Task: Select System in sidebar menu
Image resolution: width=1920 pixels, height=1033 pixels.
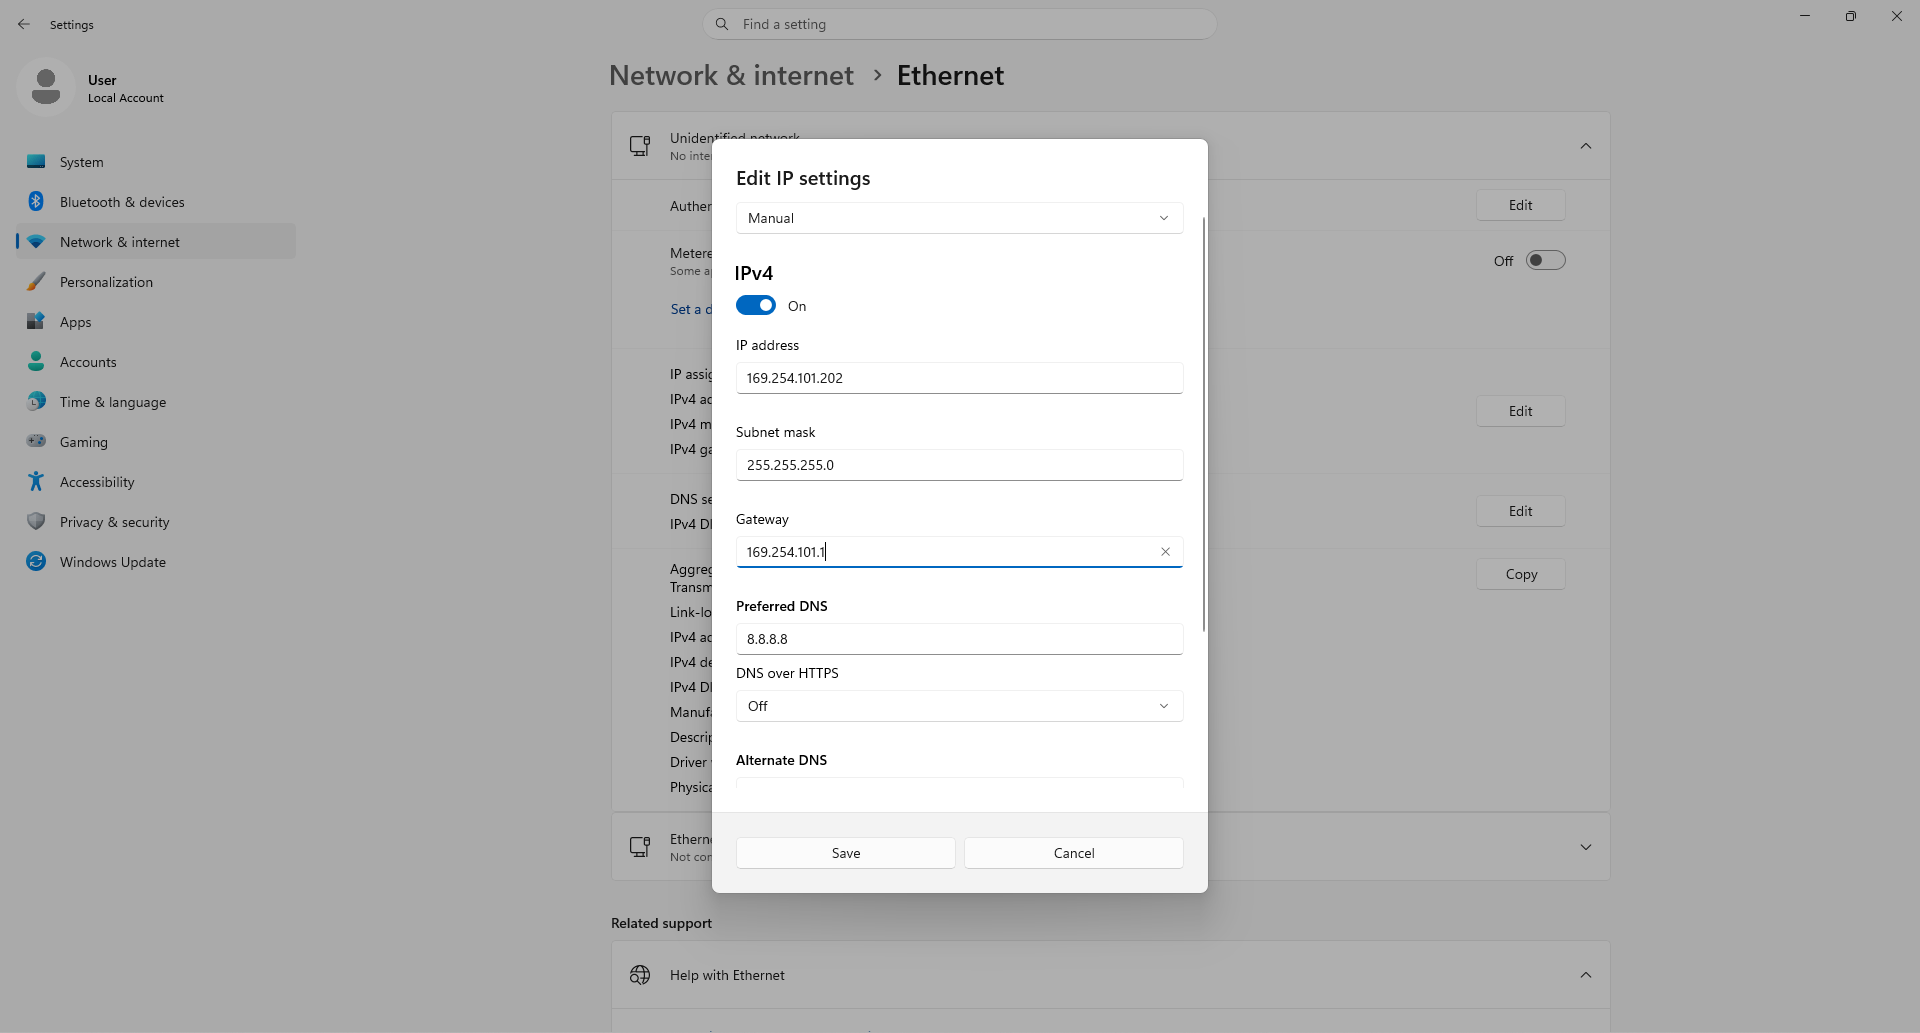Action: [156, 162]
